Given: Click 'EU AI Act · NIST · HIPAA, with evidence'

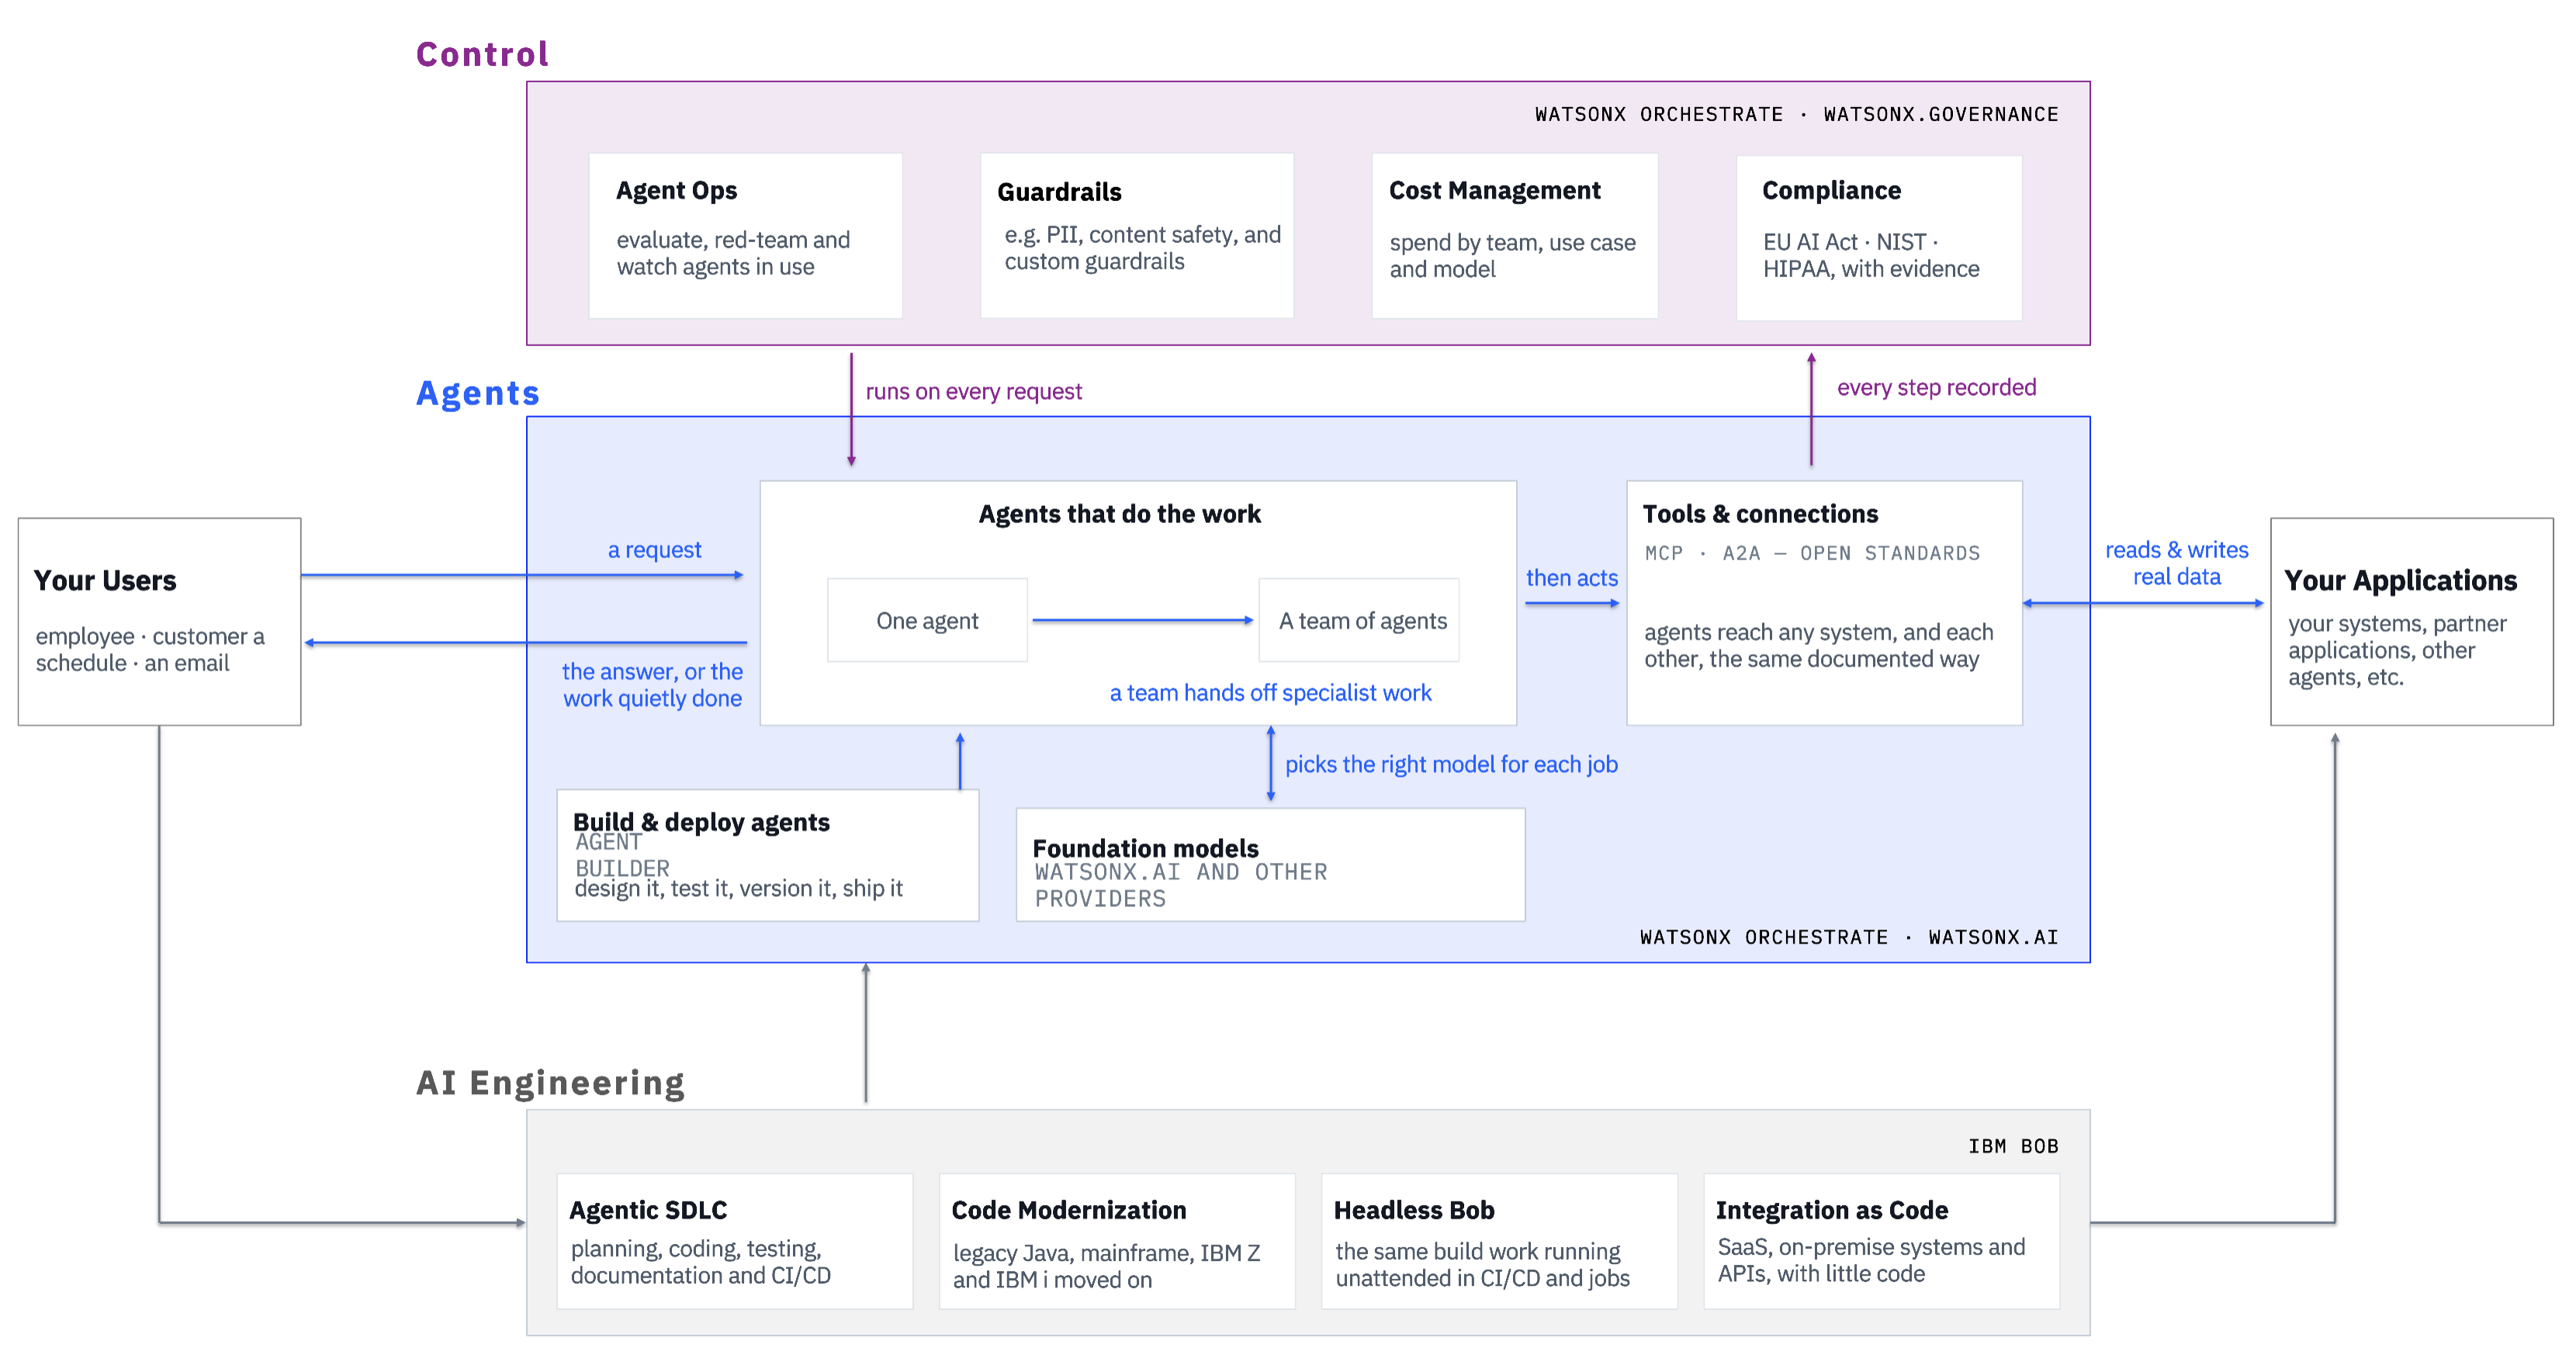Looking at the screenshot, I should [1871, 255].
